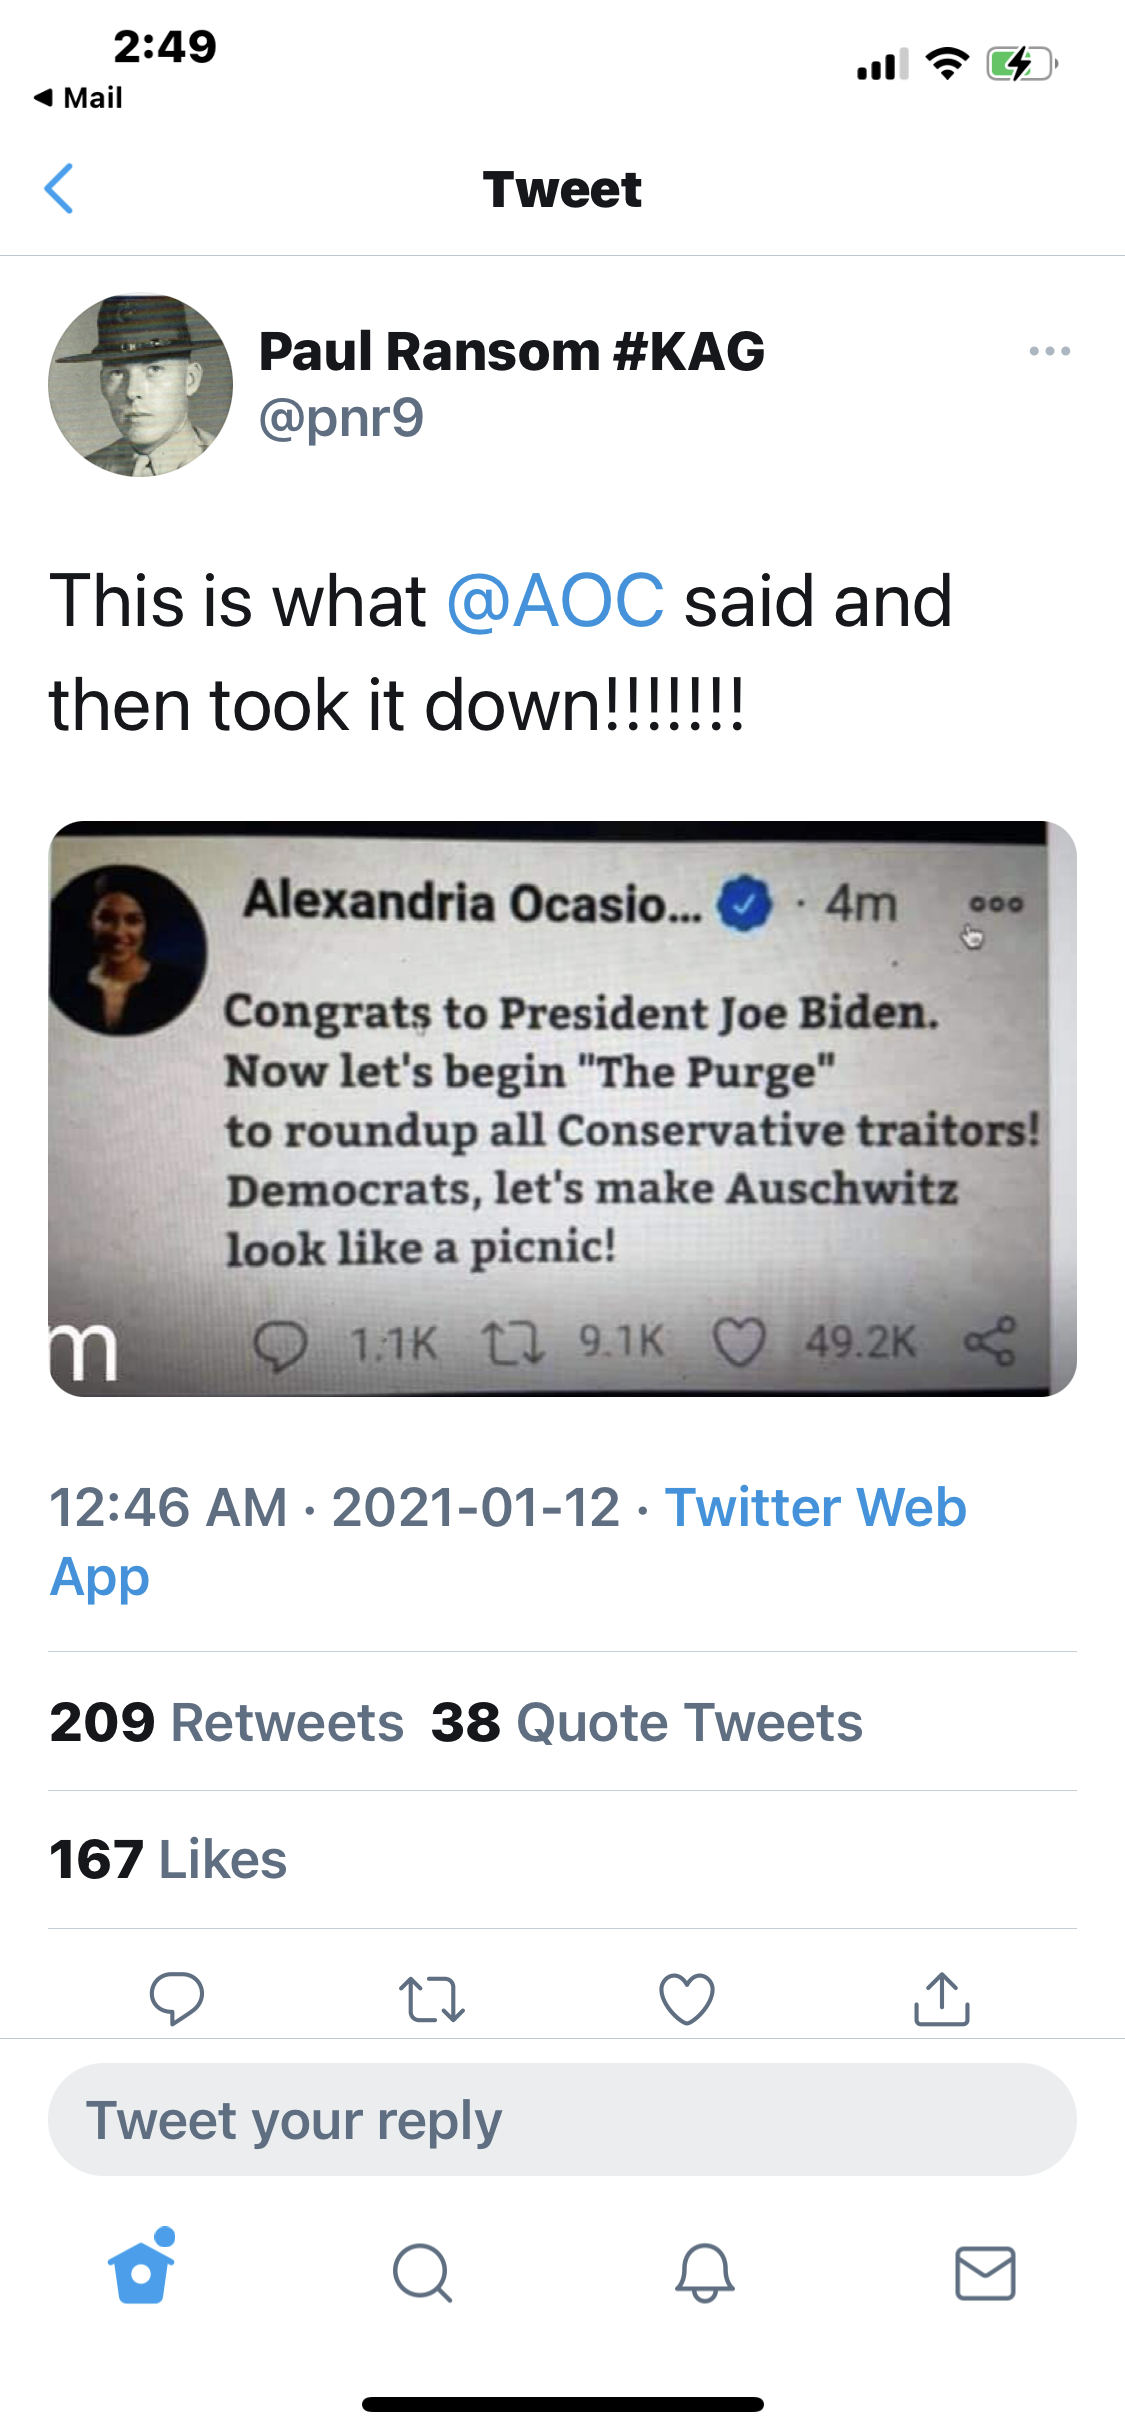Tap the reply speech bubble icon
The height and width of the screenshot is (2436, 1125).
(177, 1998)
